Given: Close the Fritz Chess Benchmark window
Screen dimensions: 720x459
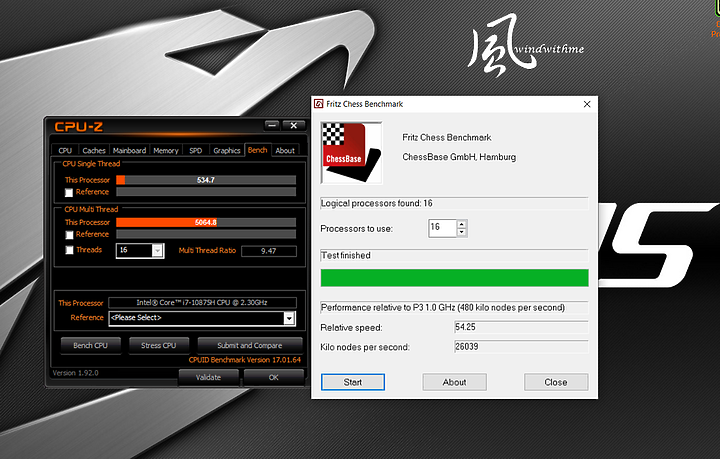Looking at the screenshot, I should 586,104.
